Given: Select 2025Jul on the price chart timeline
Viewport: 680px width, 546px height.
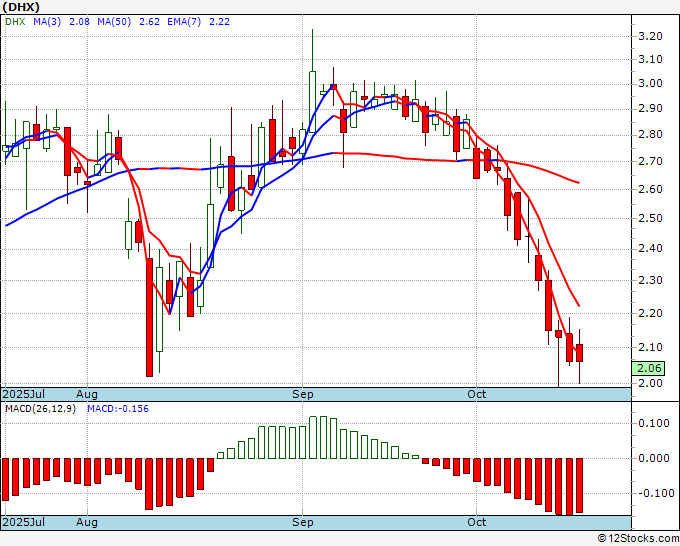Looking at the screenshot, I should (23, 394).
